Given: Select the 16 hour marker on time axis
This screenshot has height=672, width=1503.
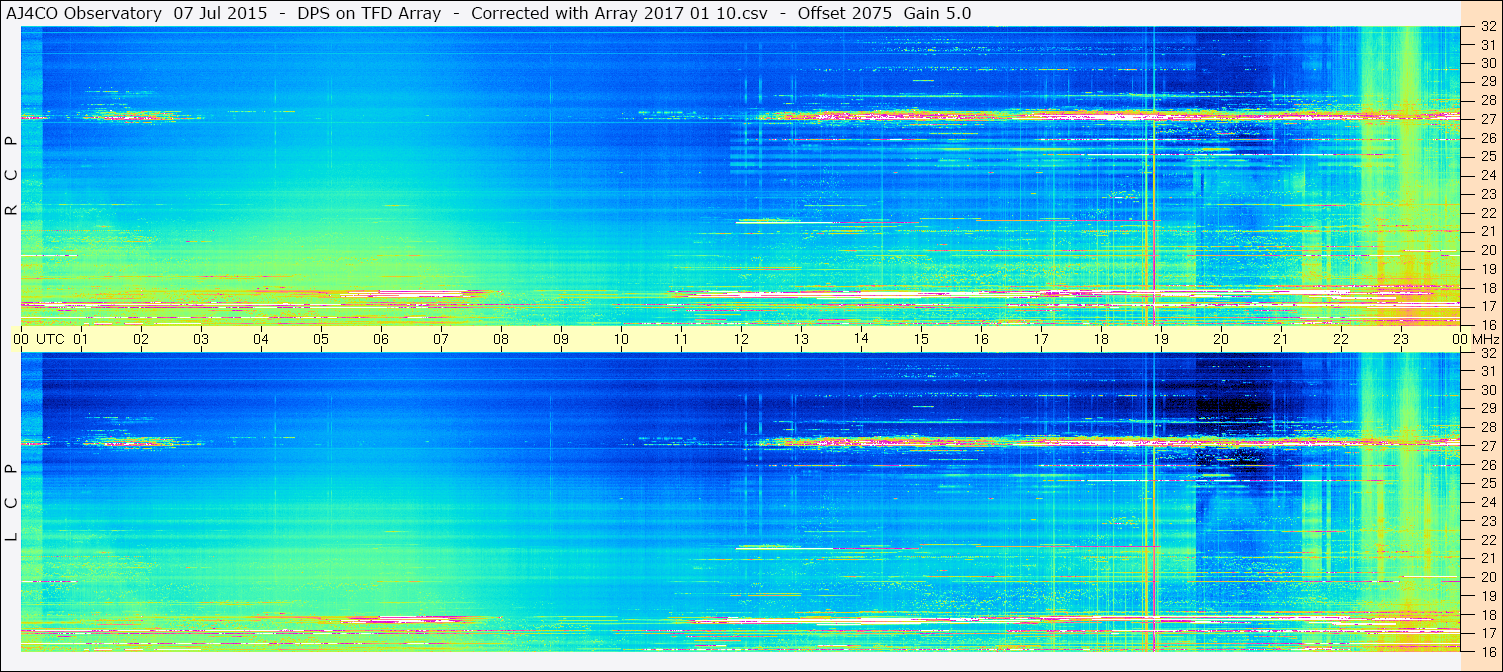Looking at the screenshot, I should click(x=981, y=339).
